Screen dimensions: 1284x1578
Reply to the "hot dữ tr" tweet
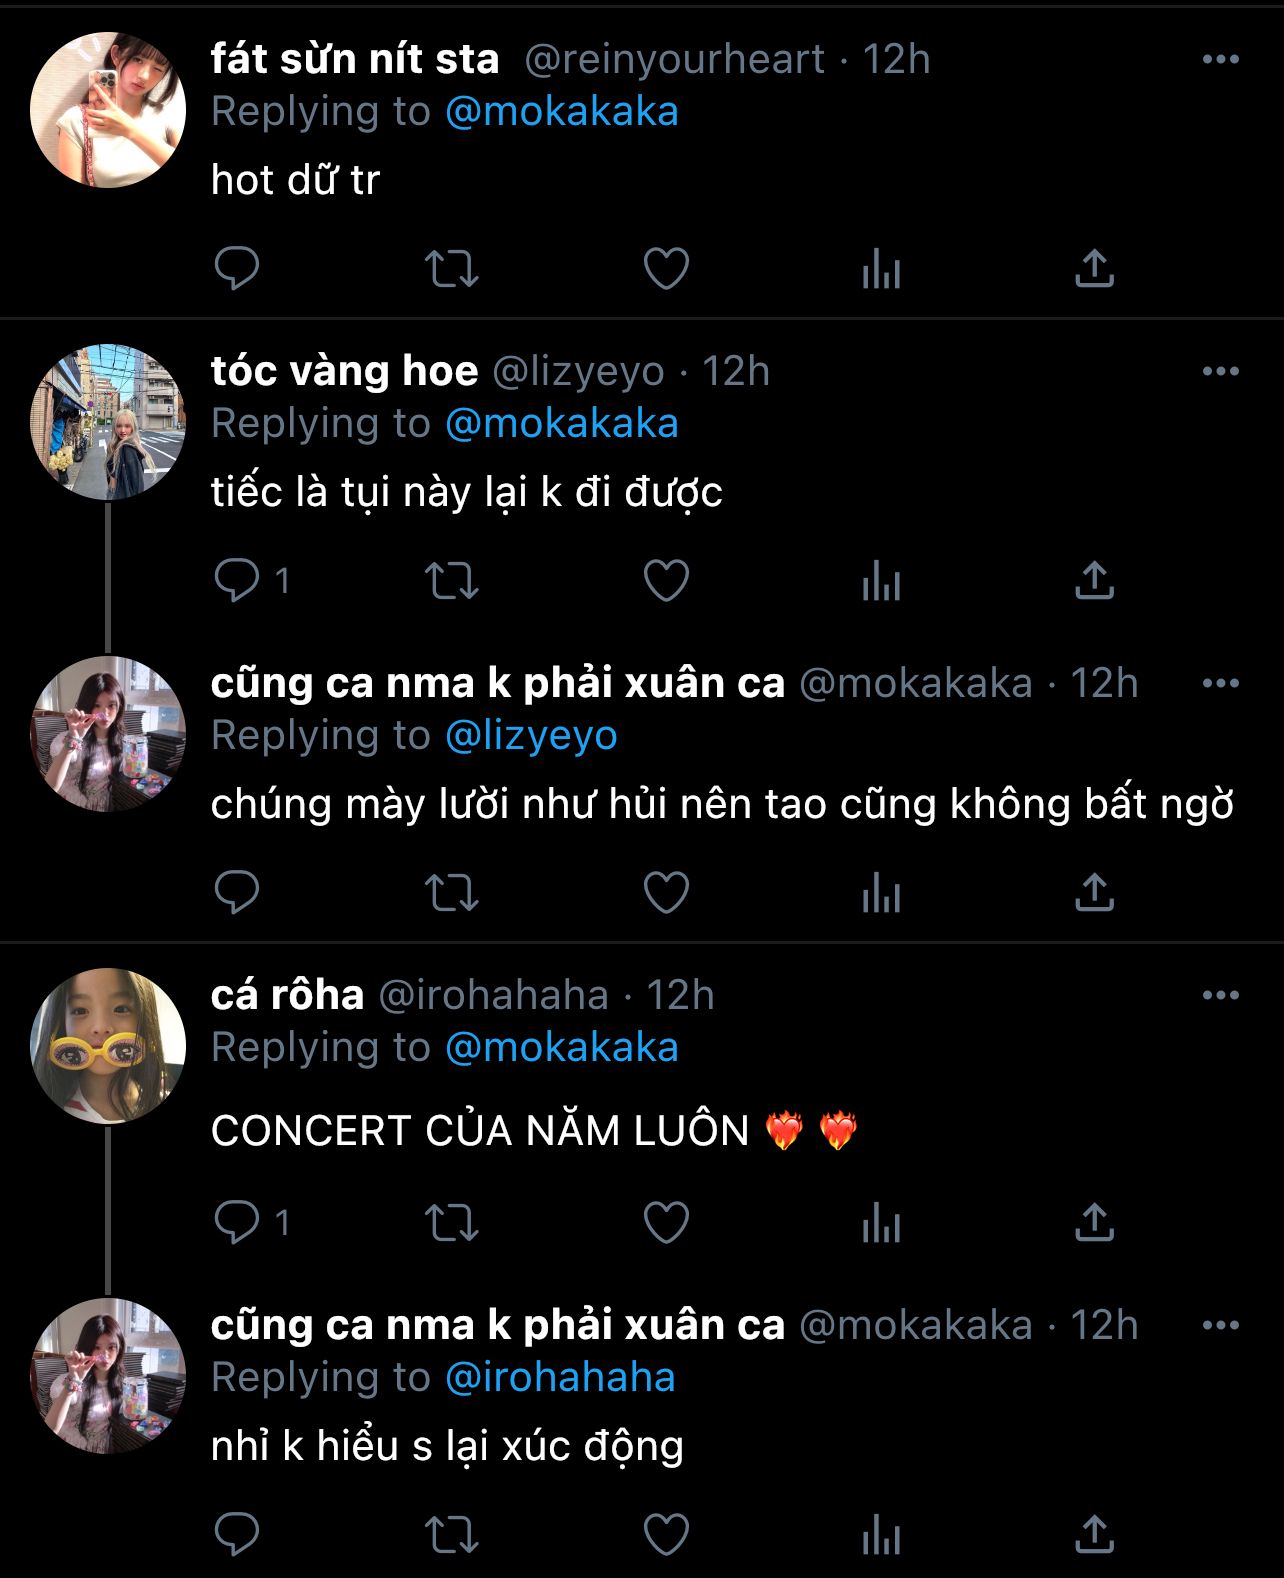(237, 268)
